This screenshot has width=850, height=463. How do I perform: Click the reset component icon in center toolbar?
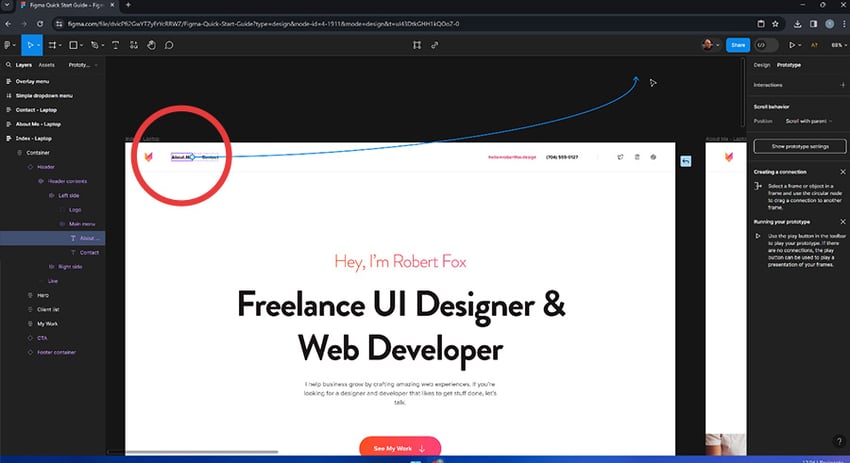click(x=417, y=45)
